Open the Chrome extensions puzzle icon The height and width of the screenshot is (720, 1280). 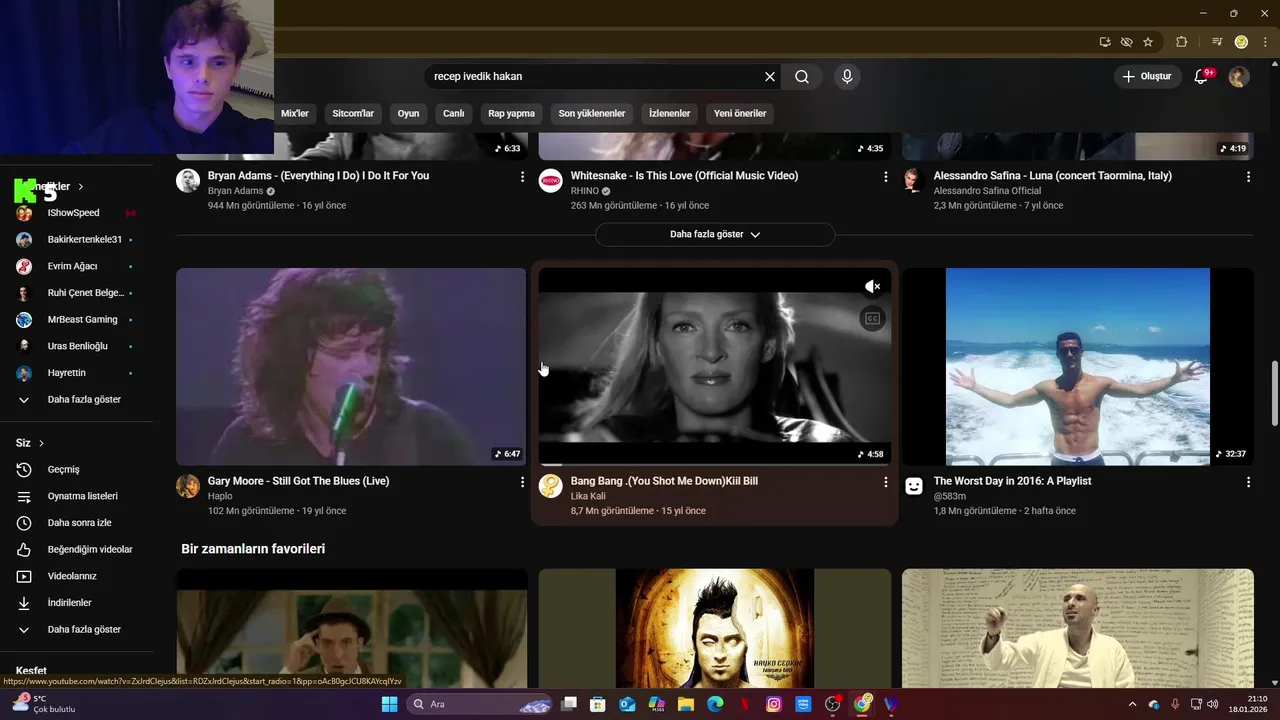(x=1181, y=42)
